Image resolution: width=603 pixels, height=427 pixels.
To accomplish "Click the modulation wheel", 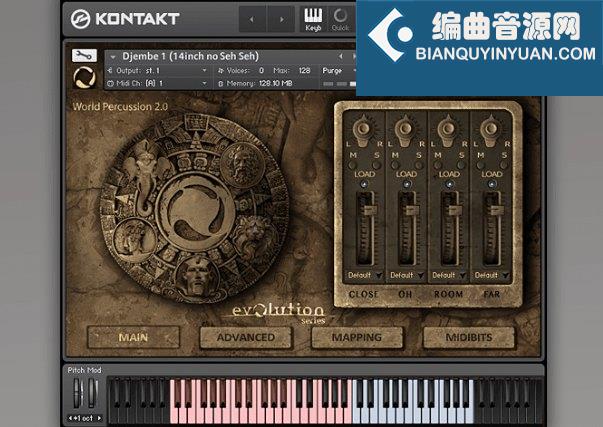I will (x=92, y=393).
